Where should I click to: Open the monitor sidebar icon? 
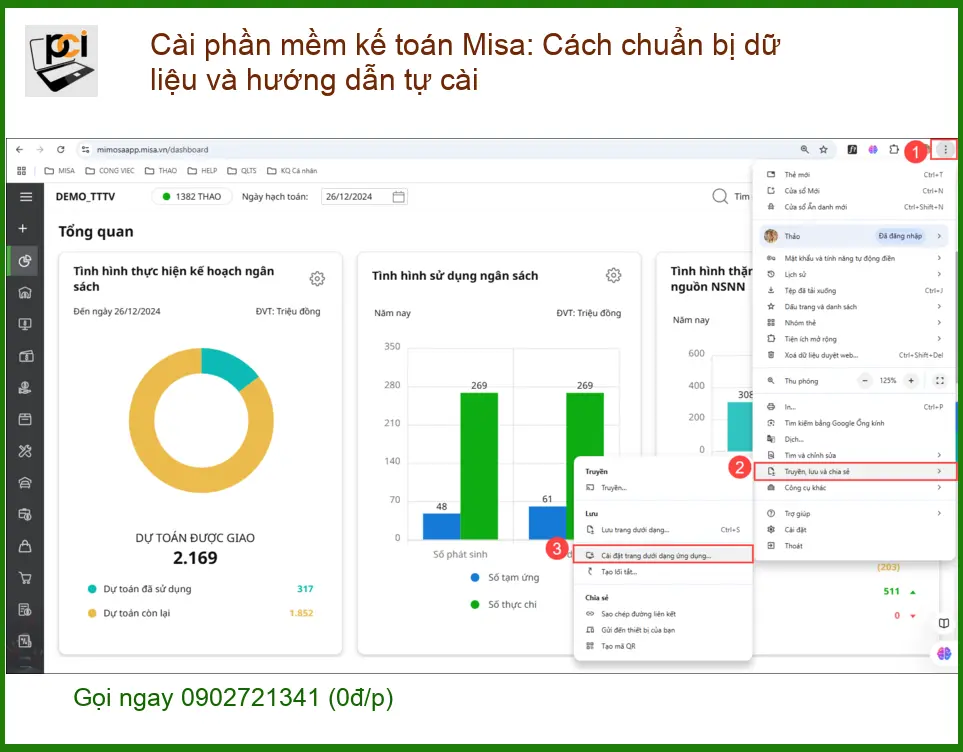click(25, 324)
